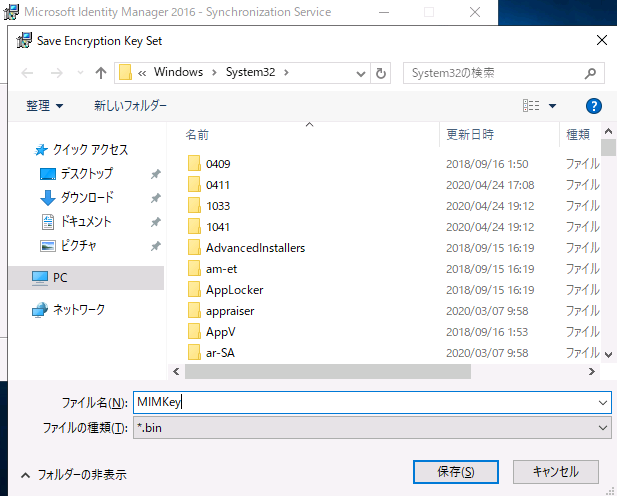Click the horizontal scrollbar left arrow
This screenshot has height=496, width=617.
coord(176,372)
